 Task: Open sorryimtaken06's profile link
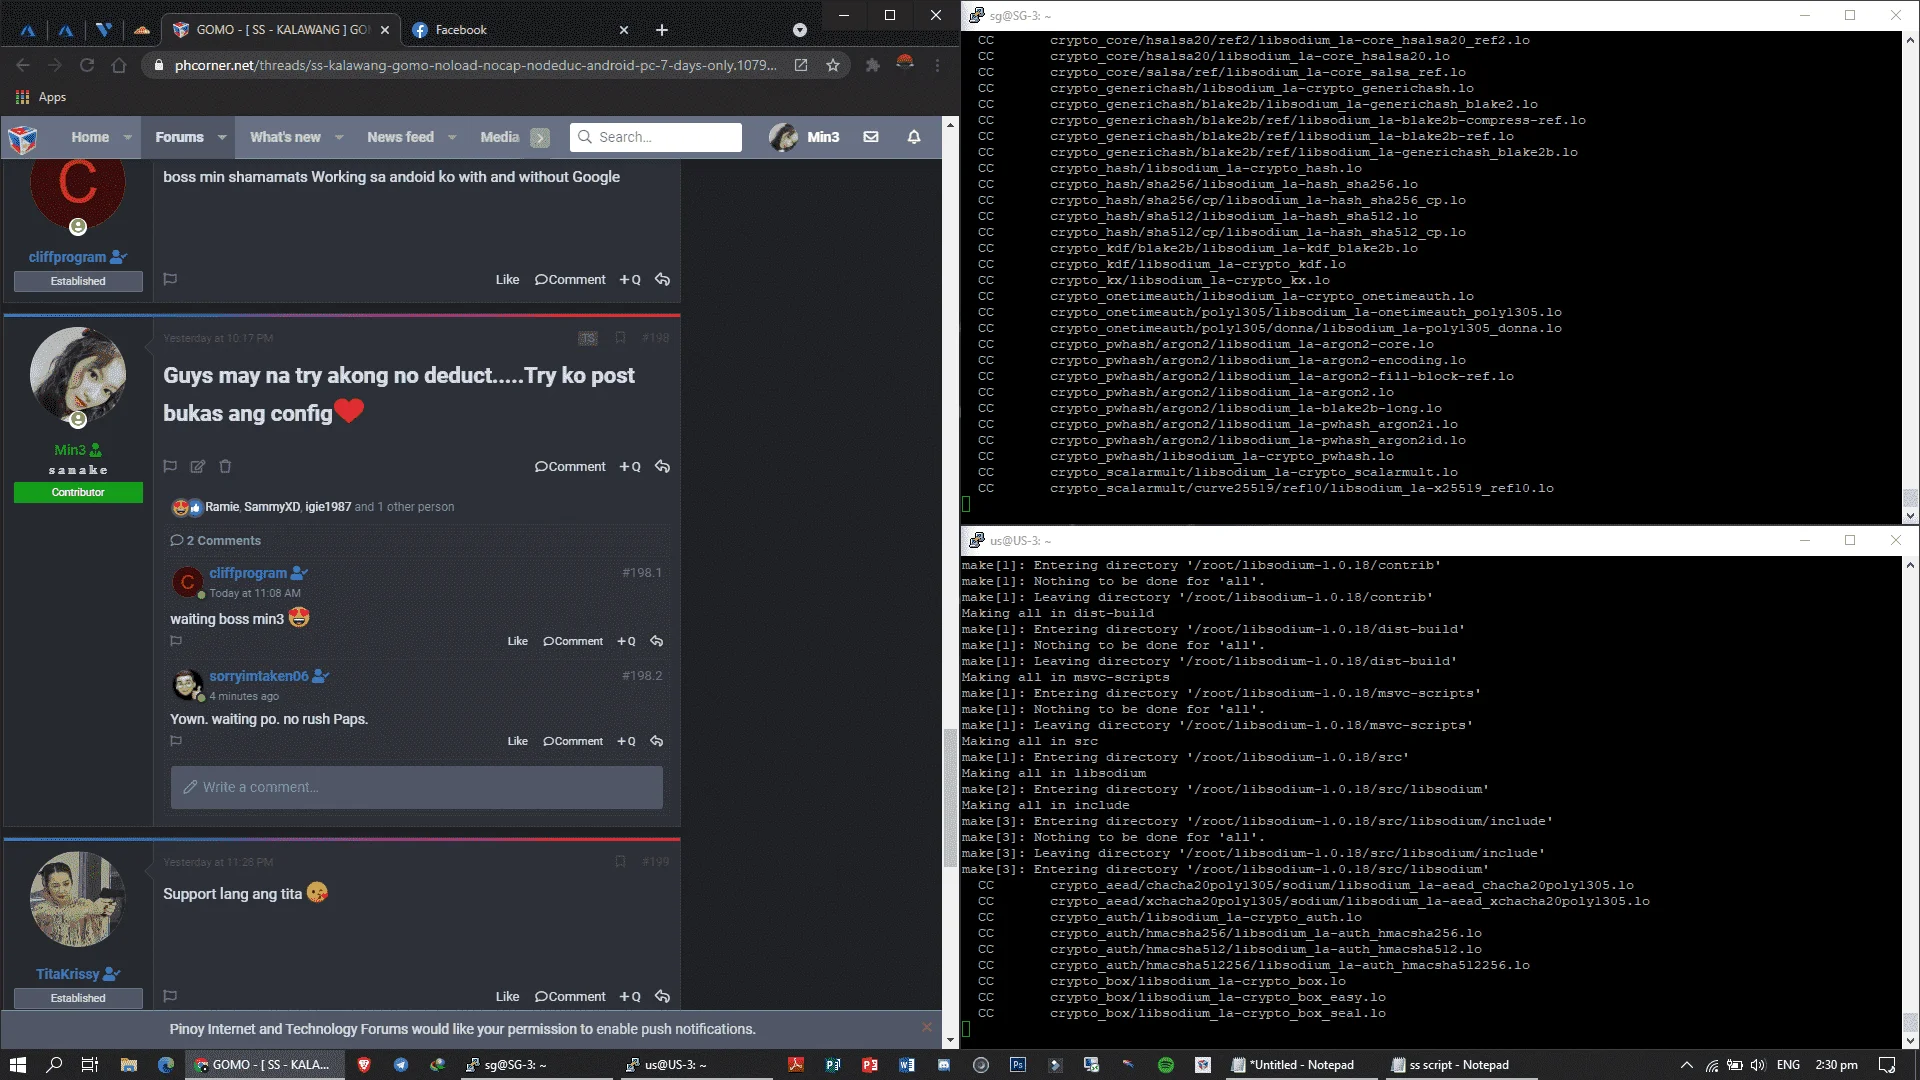pos(259,676)
